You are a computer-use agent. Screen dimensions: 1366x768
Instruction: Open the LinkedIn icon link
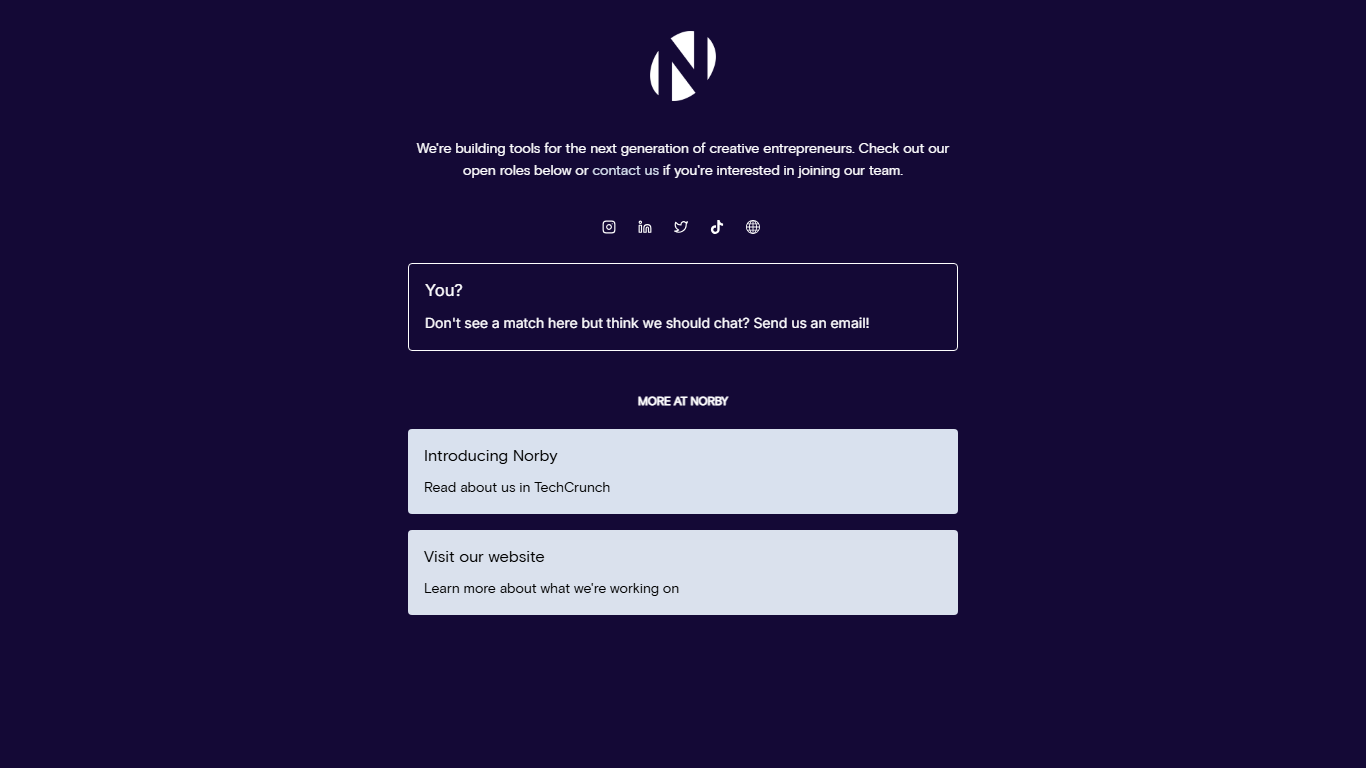(645, 227)
